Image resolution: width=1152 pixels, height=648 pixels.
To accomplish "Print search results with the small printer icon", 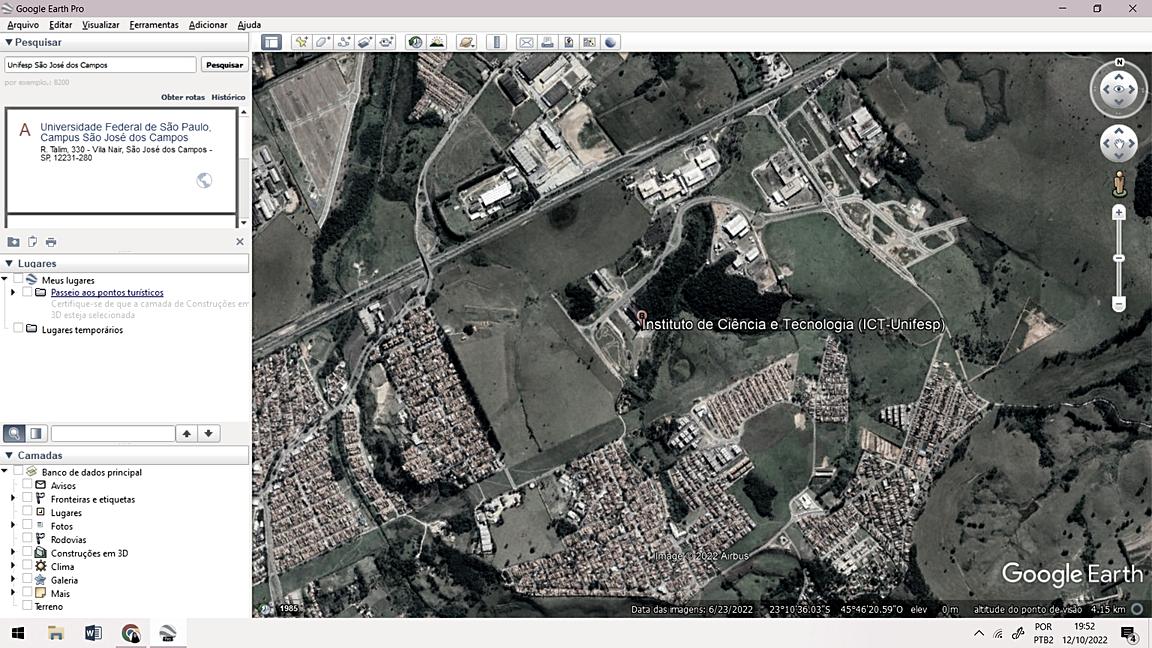I will [51, 242].
